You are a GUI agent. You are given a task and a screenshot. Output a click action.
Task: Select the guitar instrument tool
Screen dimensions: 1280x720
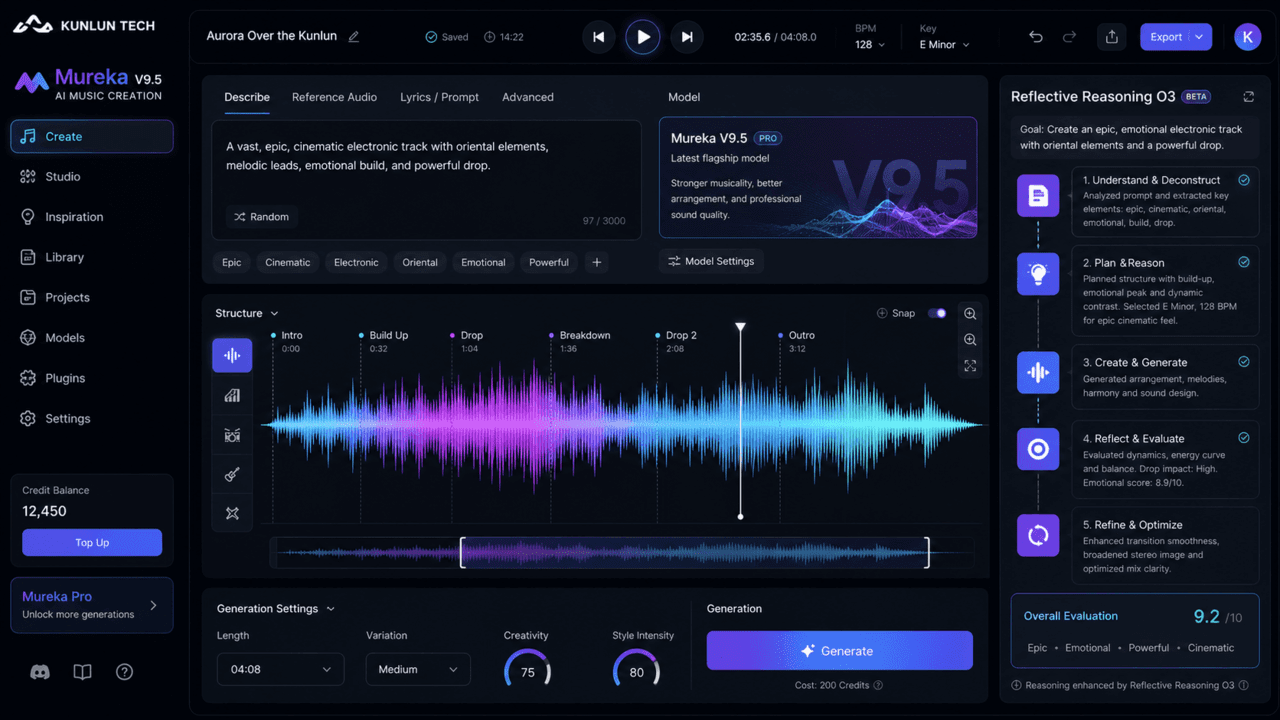(x=232, y=474)
